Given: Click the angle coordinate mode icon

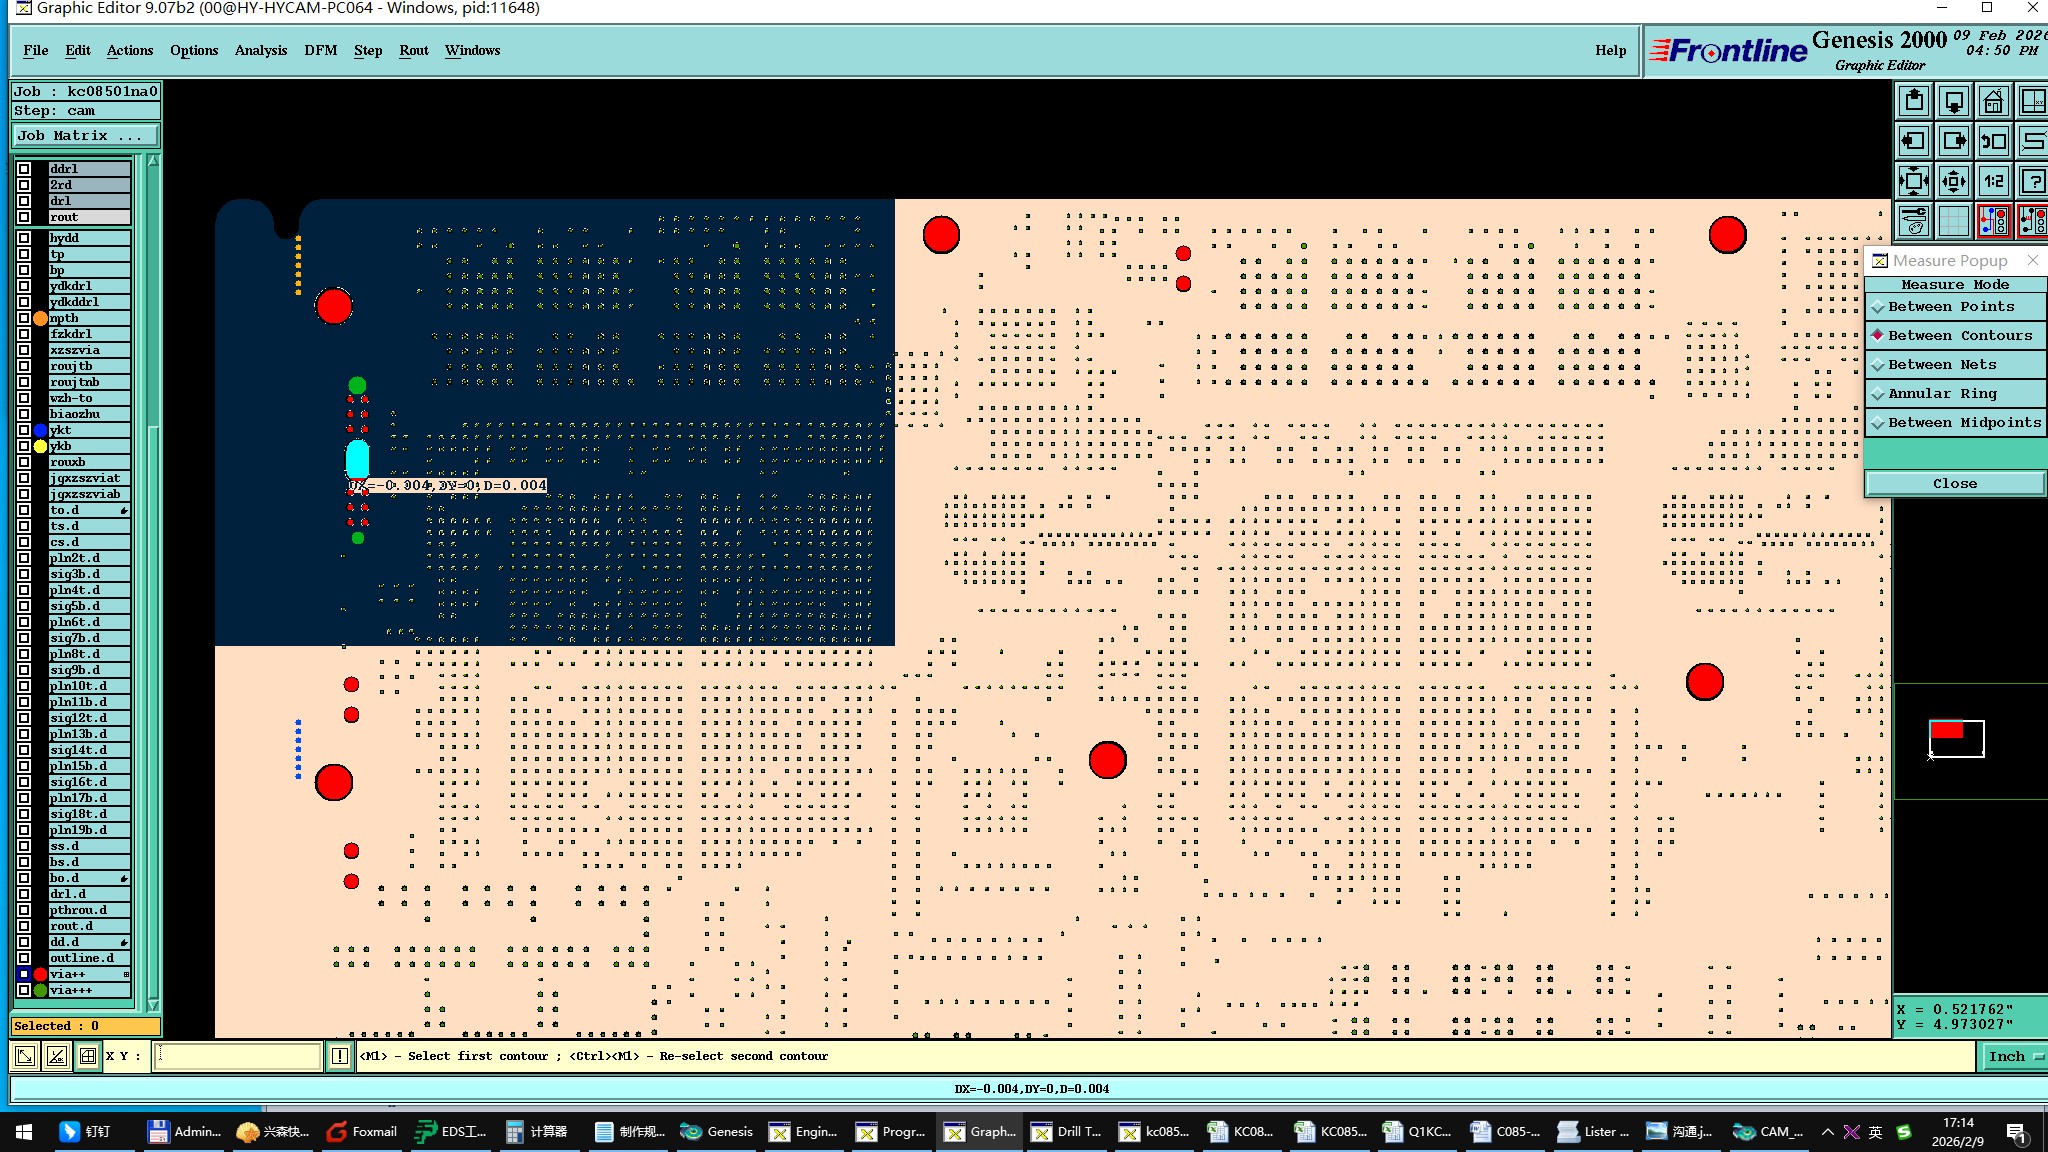Looking at the screenshot, I should [x=56, y=1056].
